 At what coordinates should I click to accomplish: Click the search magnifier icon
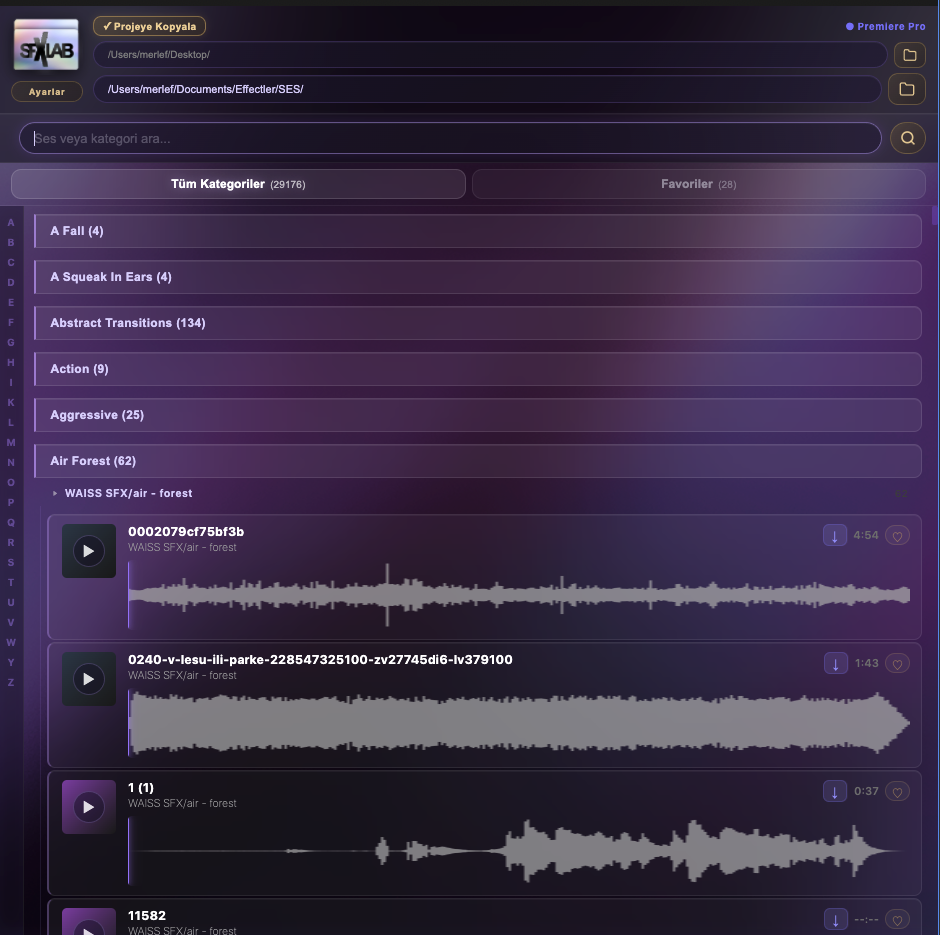908,138
